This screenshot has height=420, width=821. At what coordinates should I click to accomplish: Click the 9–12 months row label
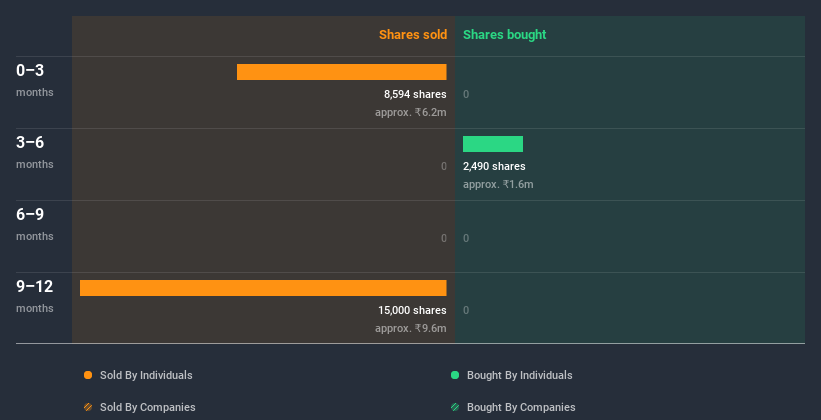(35, 296)
